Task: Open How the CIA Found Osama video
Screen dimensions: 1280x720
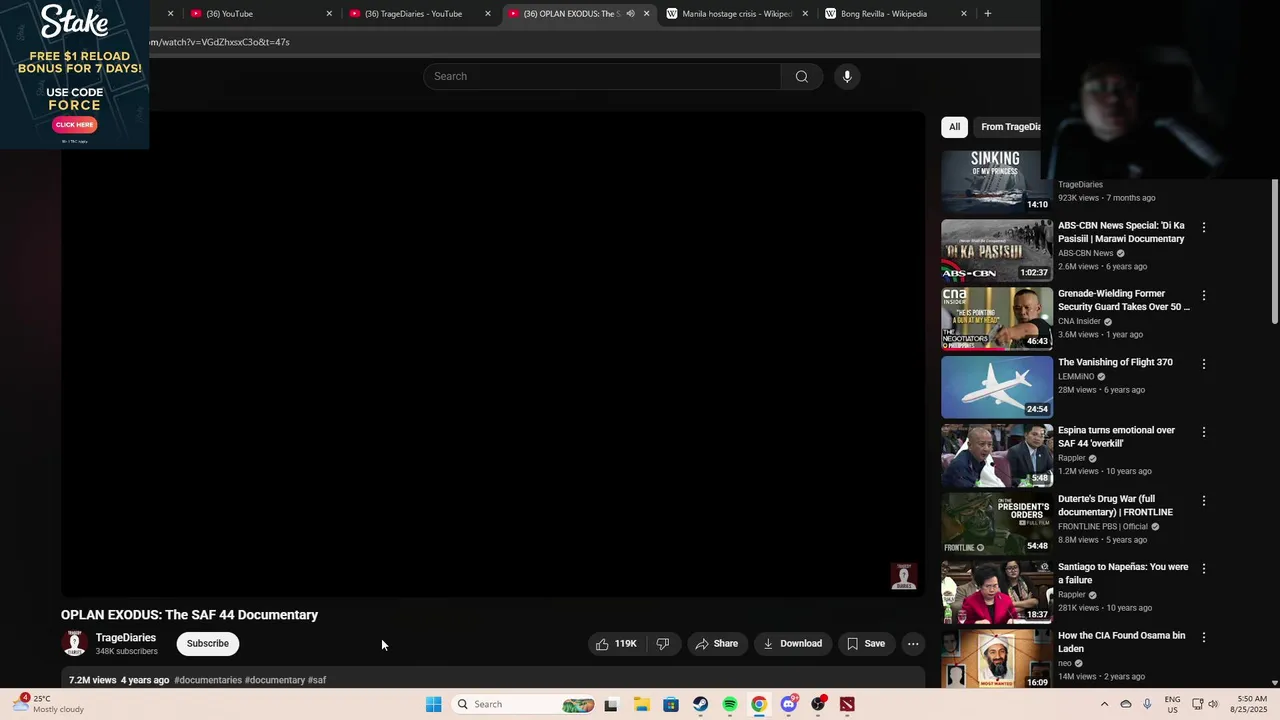Action: coord(1121,642)
